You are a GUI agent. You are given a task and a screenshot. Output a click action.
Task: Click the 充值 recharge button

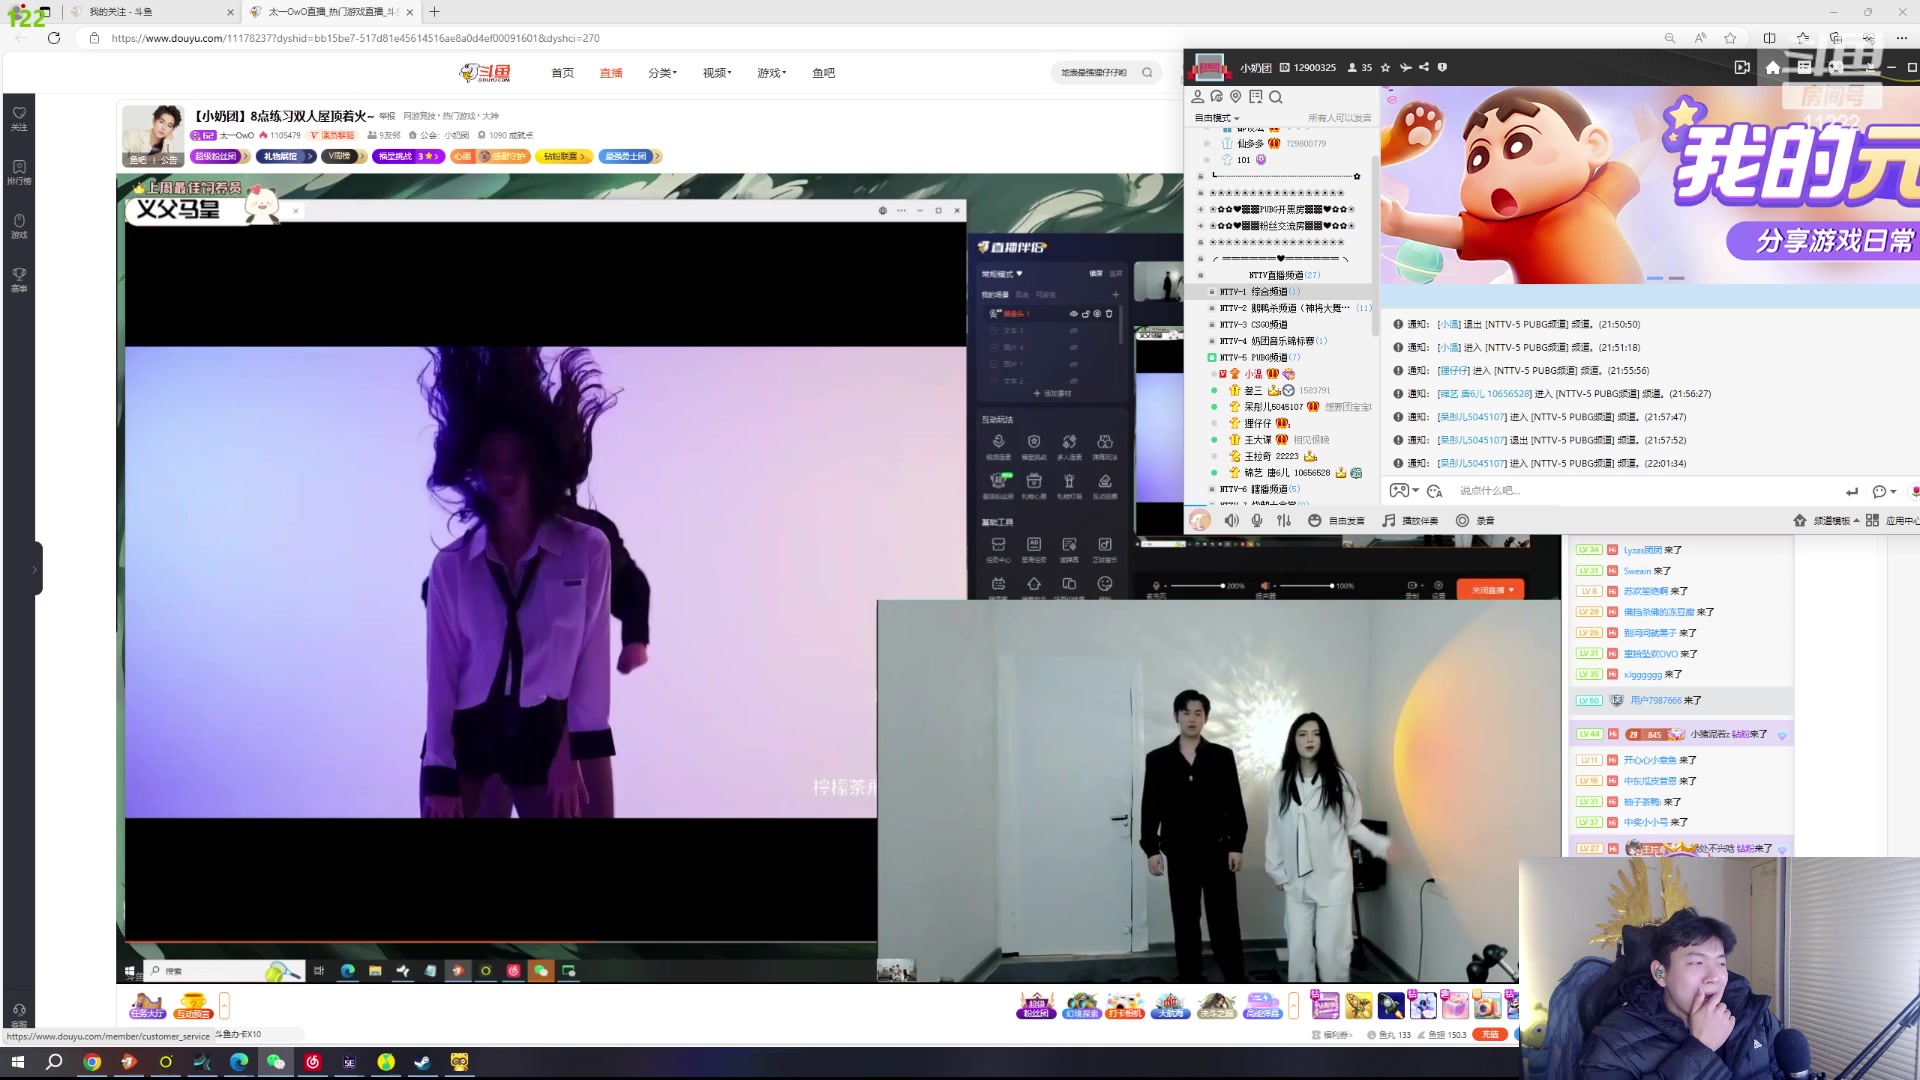(1490, 1035)
